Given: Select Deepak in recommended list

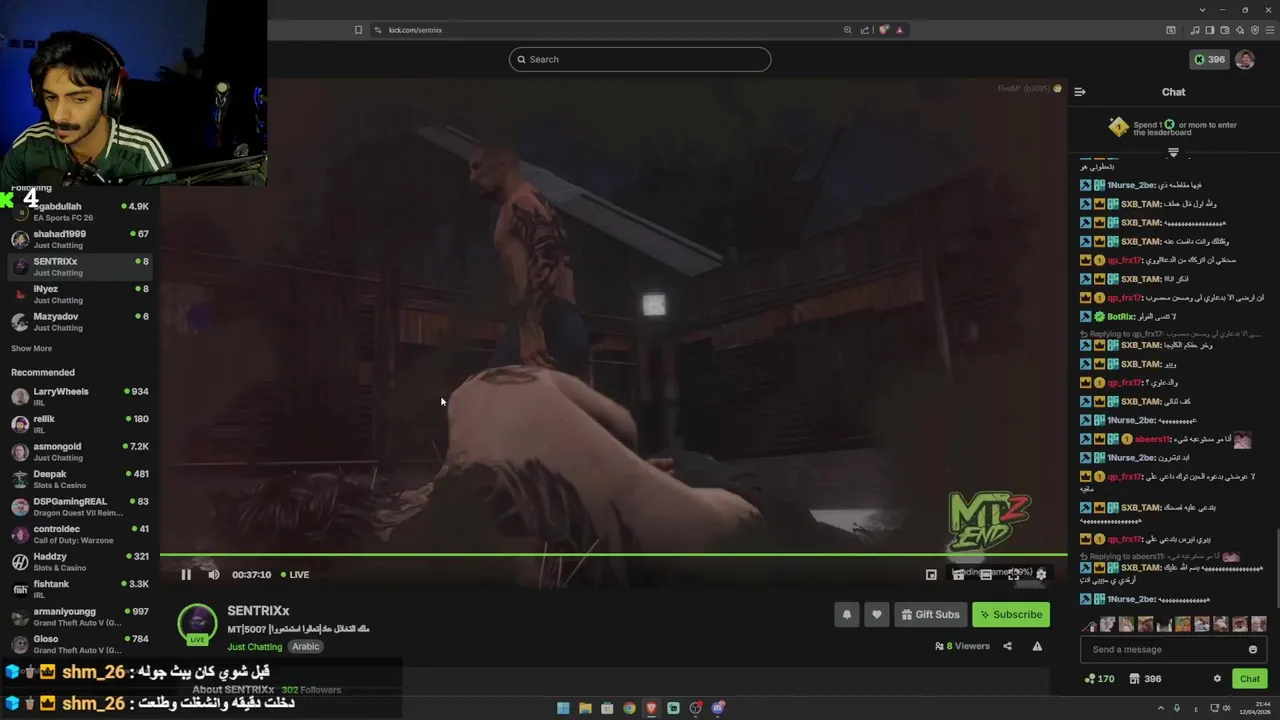Looking at the screenshot, I should point(80,479).
